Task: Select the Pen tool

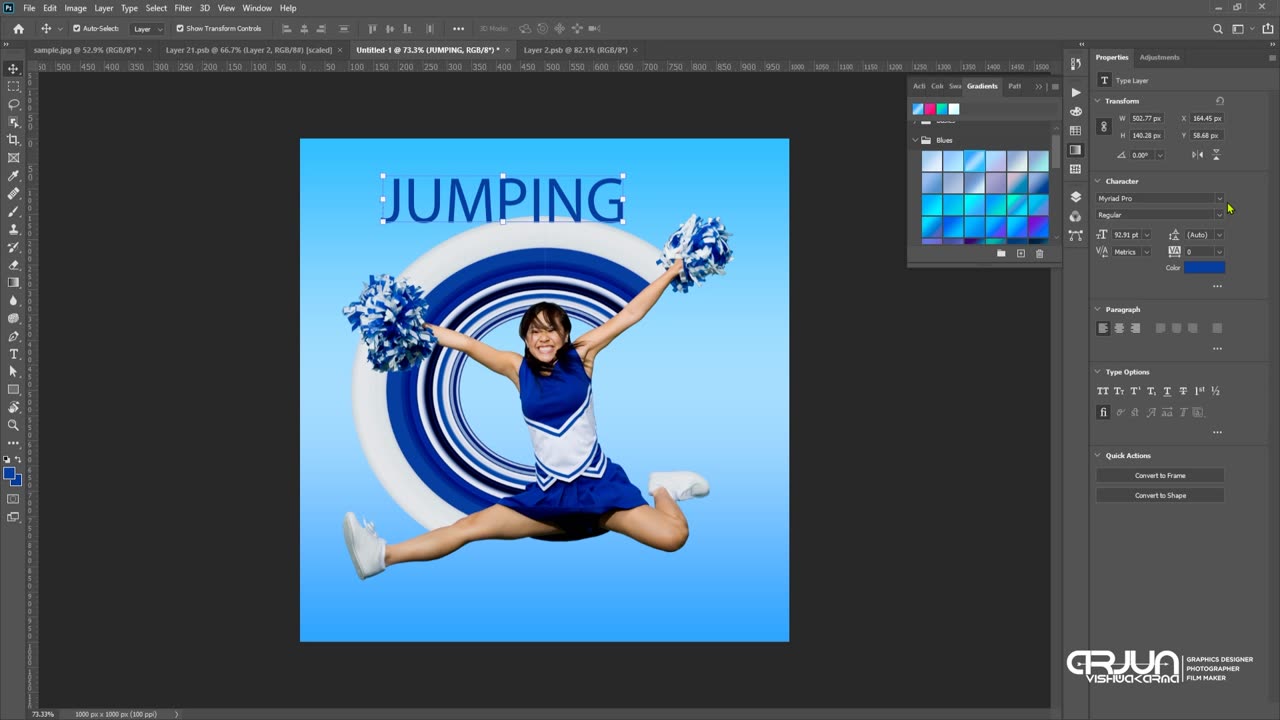Action: pos(13,336)
